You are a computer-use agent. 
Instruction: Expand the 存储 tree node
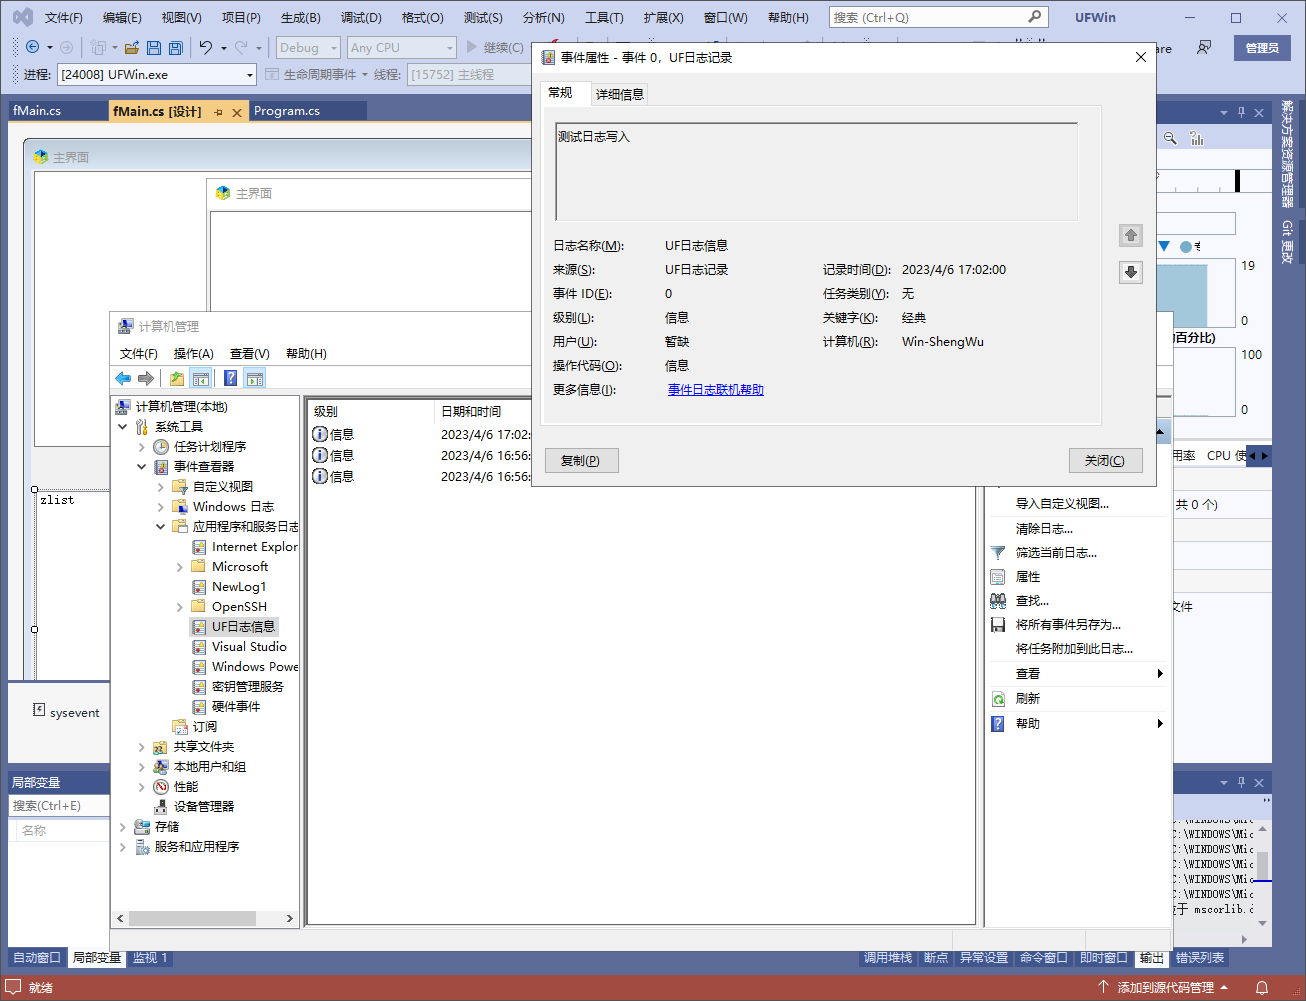[x=123, y=827]
